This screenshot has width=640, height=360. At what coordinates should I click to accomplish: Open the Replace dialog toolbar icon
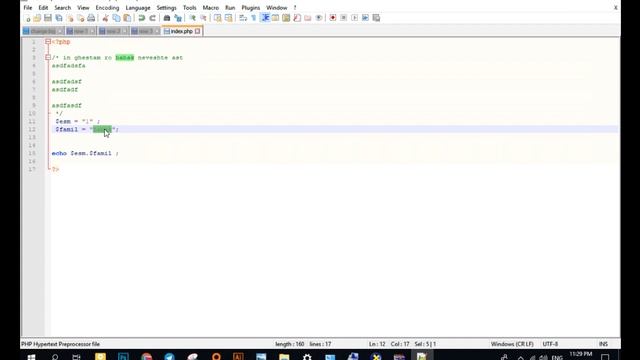click(x=178, y=18)
